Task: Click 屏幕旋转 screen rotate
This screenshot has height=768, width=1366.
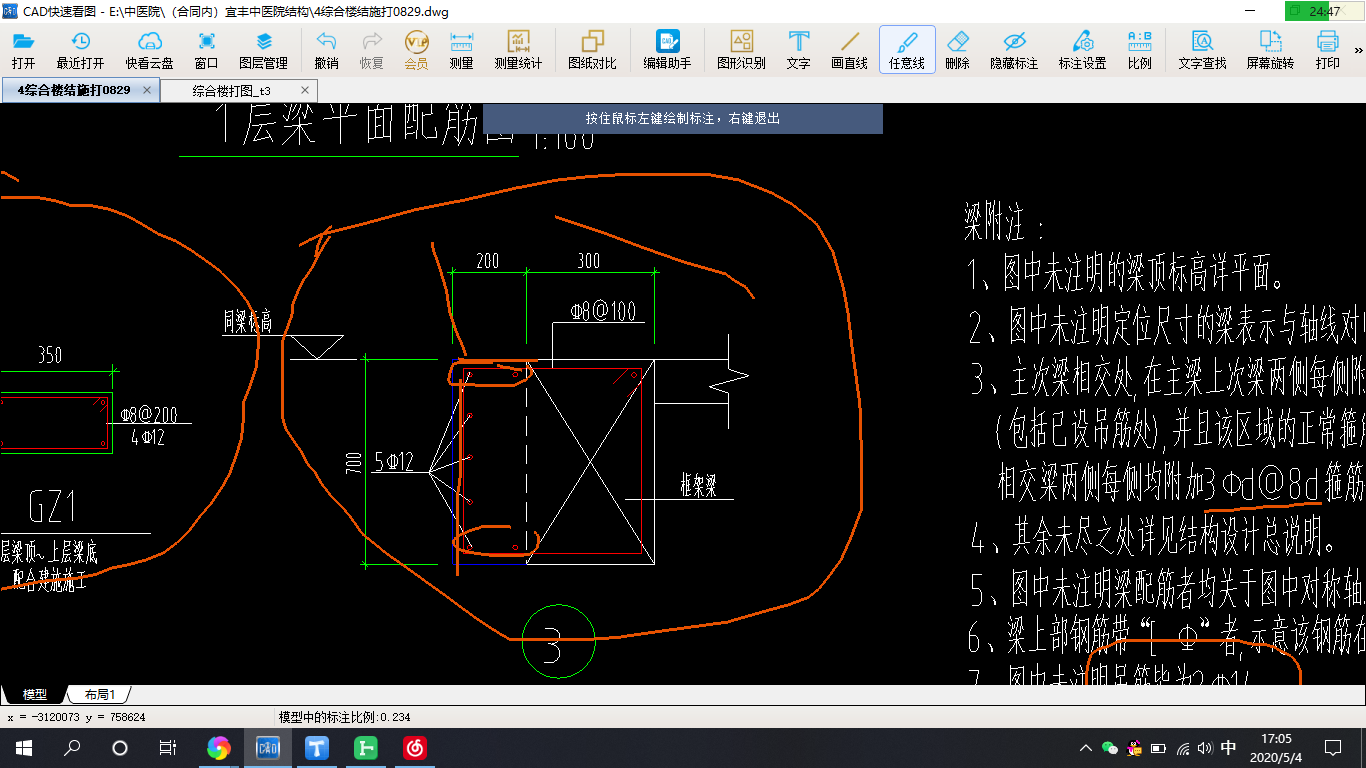Action: 1270,49
